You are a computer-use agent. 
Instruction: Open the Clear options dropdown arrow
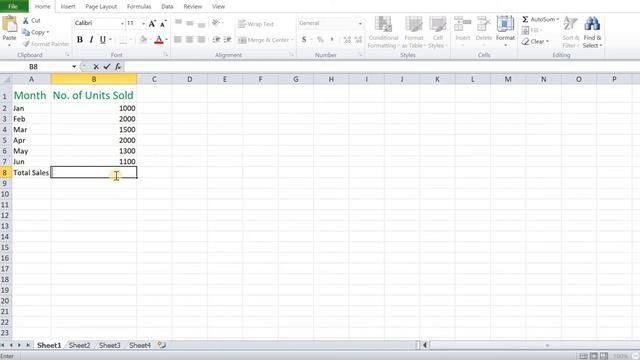point(547,41)
